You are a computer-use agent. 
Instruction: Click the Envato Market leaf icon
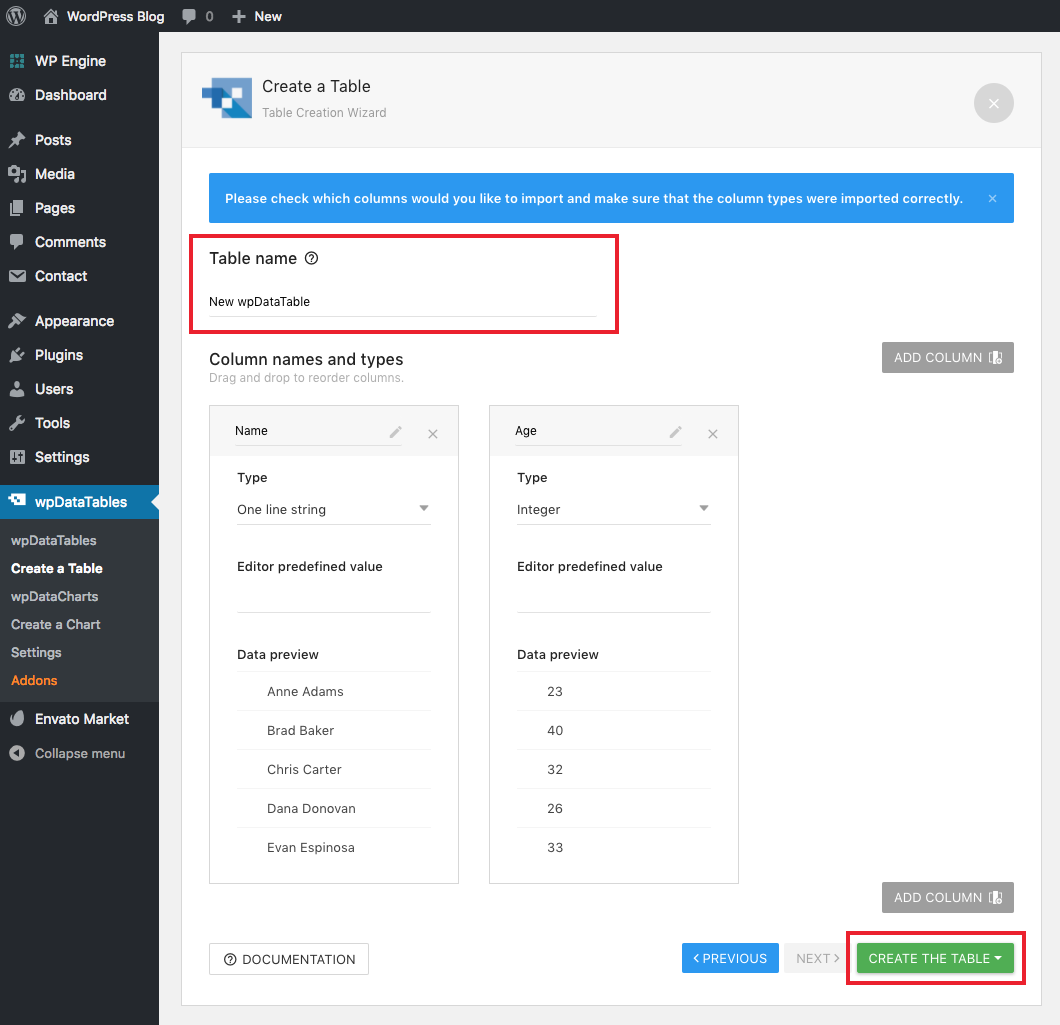point(17,719)
